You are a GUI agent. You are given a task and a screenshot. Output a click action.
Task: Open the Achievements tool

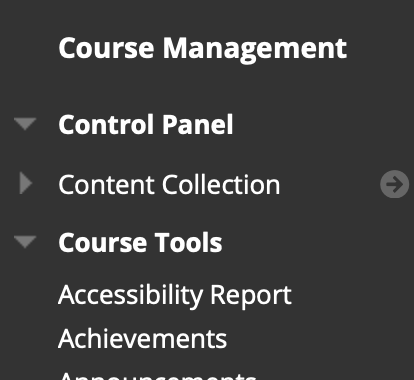(x=143, y=339)
